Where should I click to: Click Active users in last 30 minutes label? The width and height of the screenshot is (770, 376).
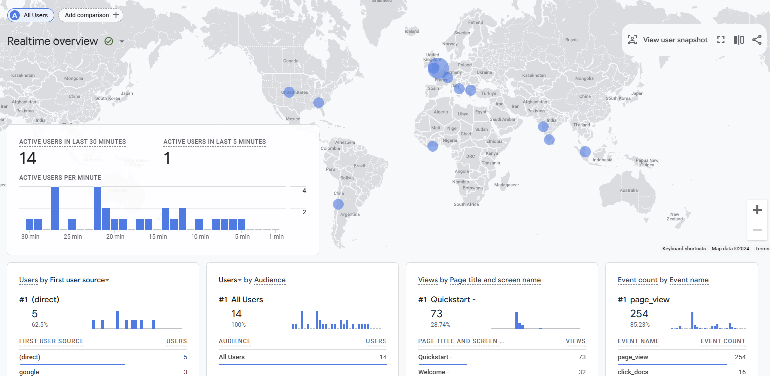[x=72, y=142]
